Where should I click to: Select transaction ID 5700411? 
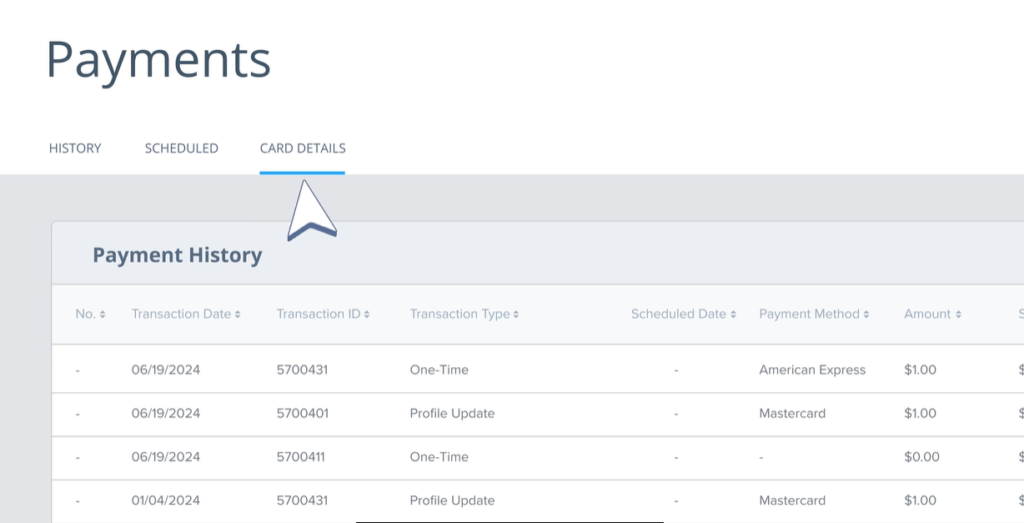(x=302, y=457)
